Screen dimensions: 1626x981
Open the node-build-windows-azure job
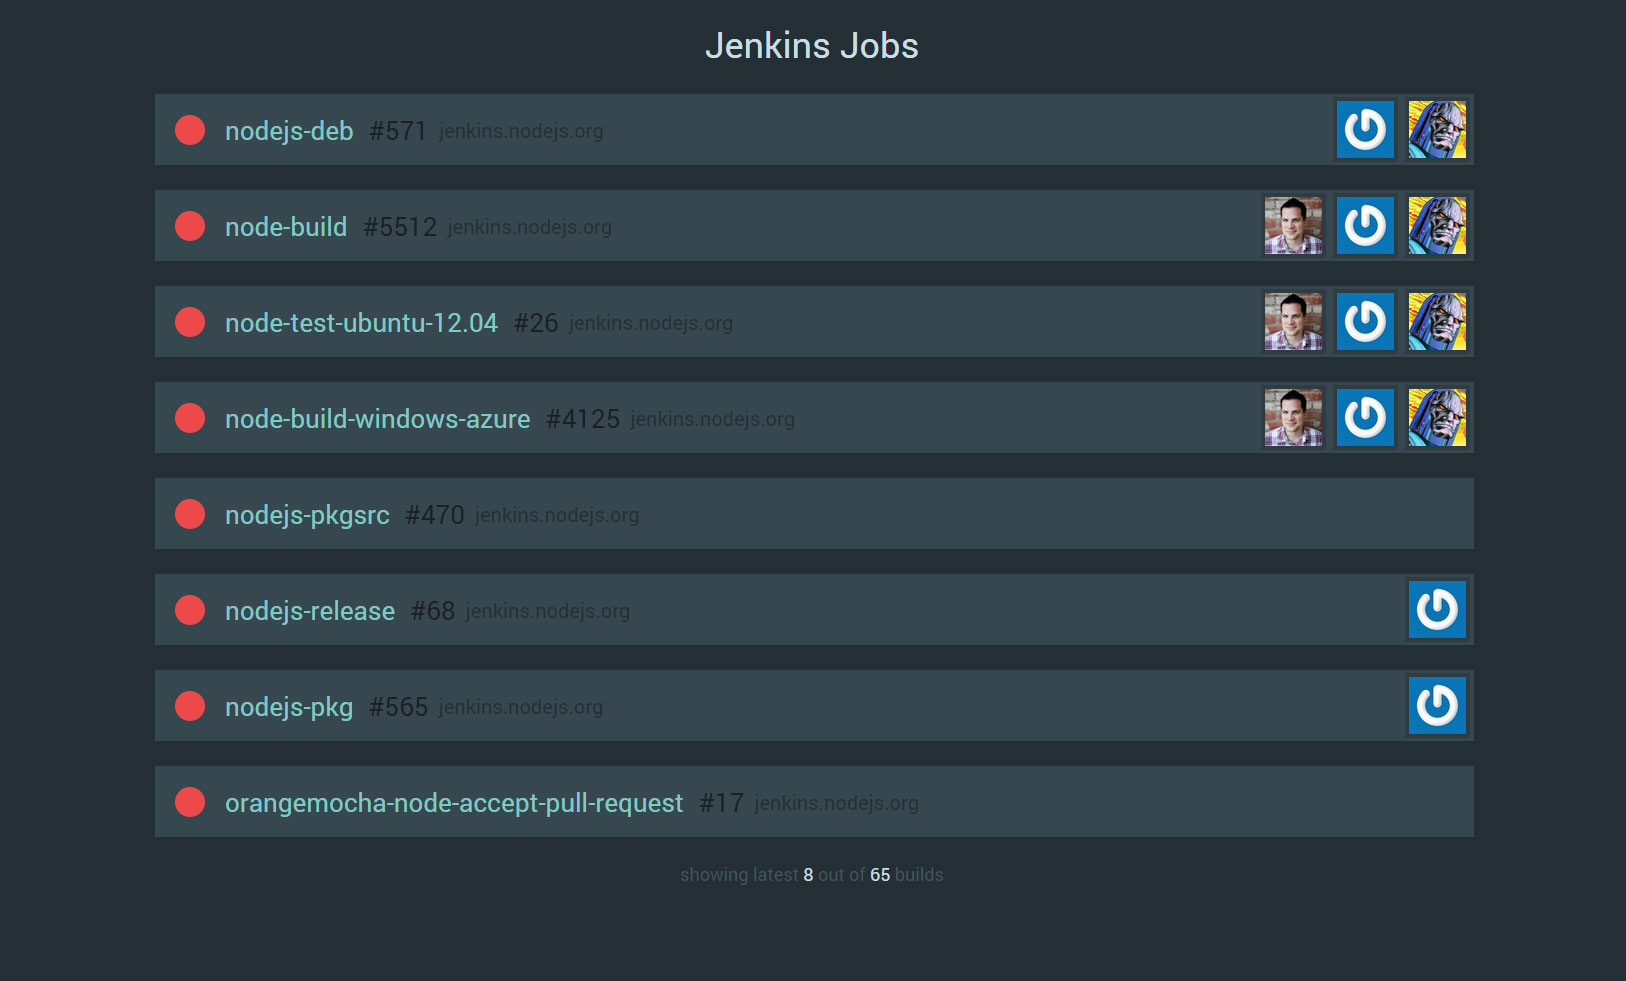click(377, 419)
